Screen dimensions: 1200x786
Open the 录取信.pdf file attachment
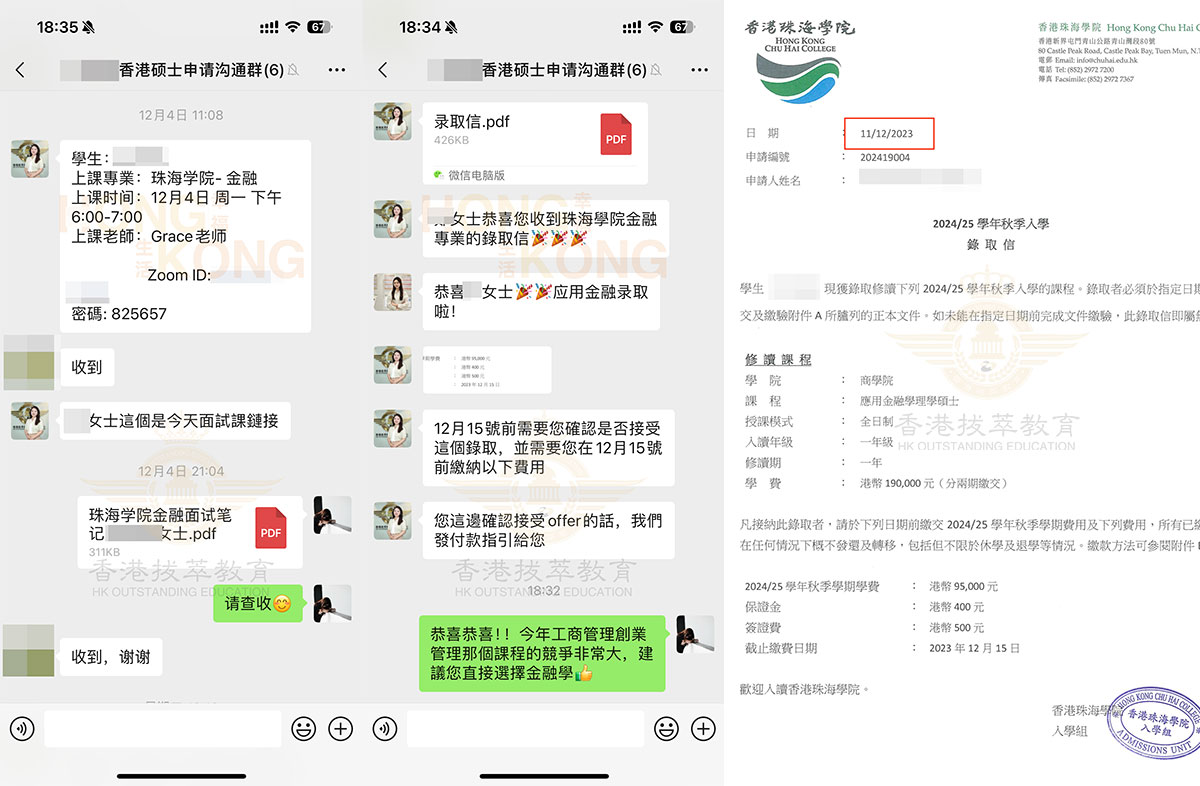point(535,144)
